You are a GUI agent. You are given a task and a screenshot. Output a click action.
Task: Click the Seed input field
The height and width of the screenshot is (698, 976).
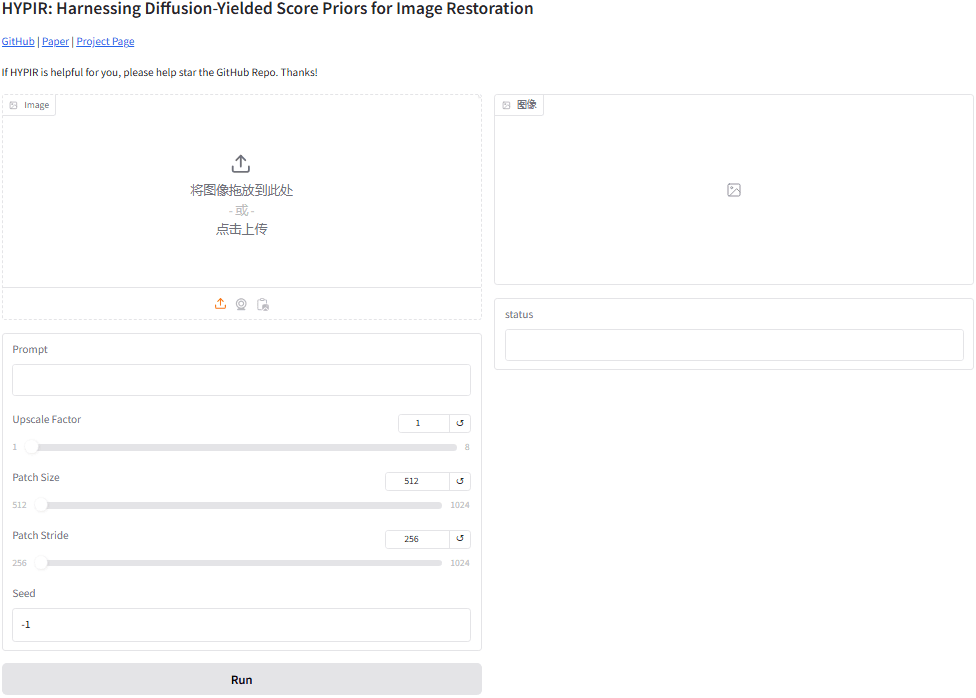241,625
